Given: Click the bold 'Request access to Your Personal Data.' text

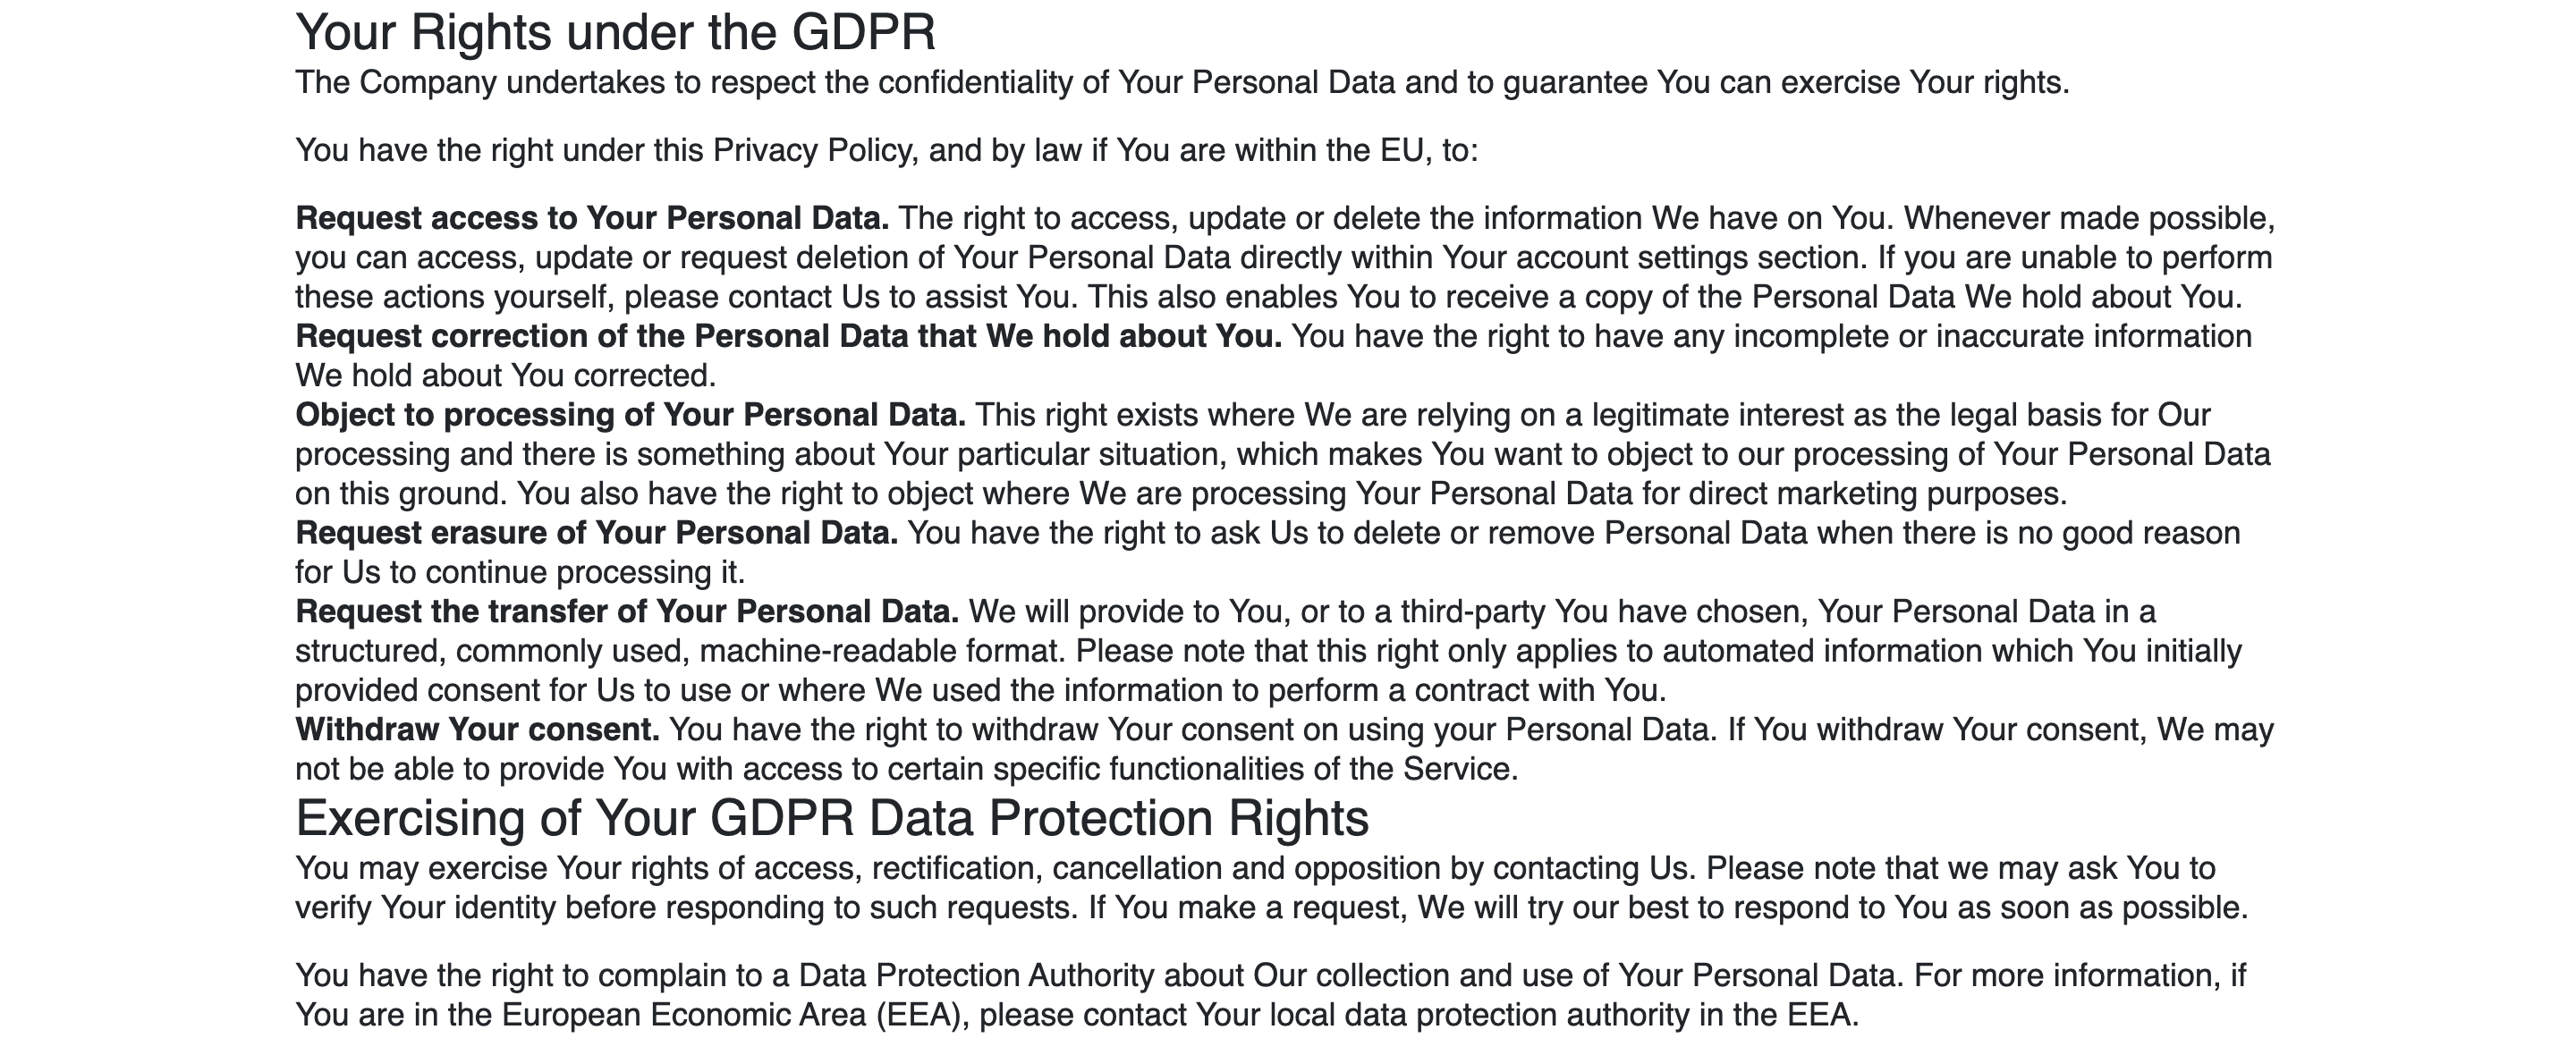Looking at the screenshot, I should (592, 219).
